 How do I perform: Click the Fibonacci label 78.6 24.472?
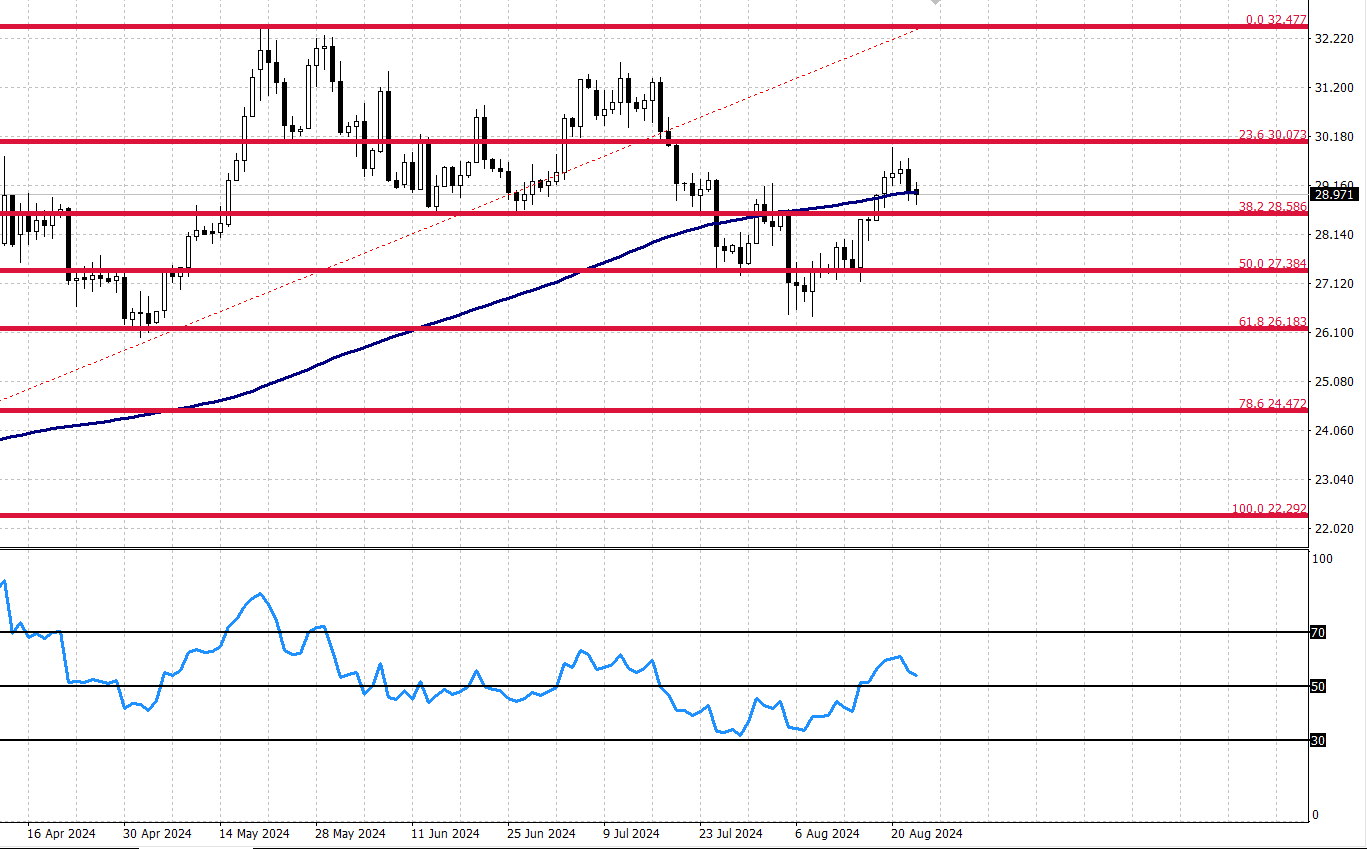click(1272, 403)
